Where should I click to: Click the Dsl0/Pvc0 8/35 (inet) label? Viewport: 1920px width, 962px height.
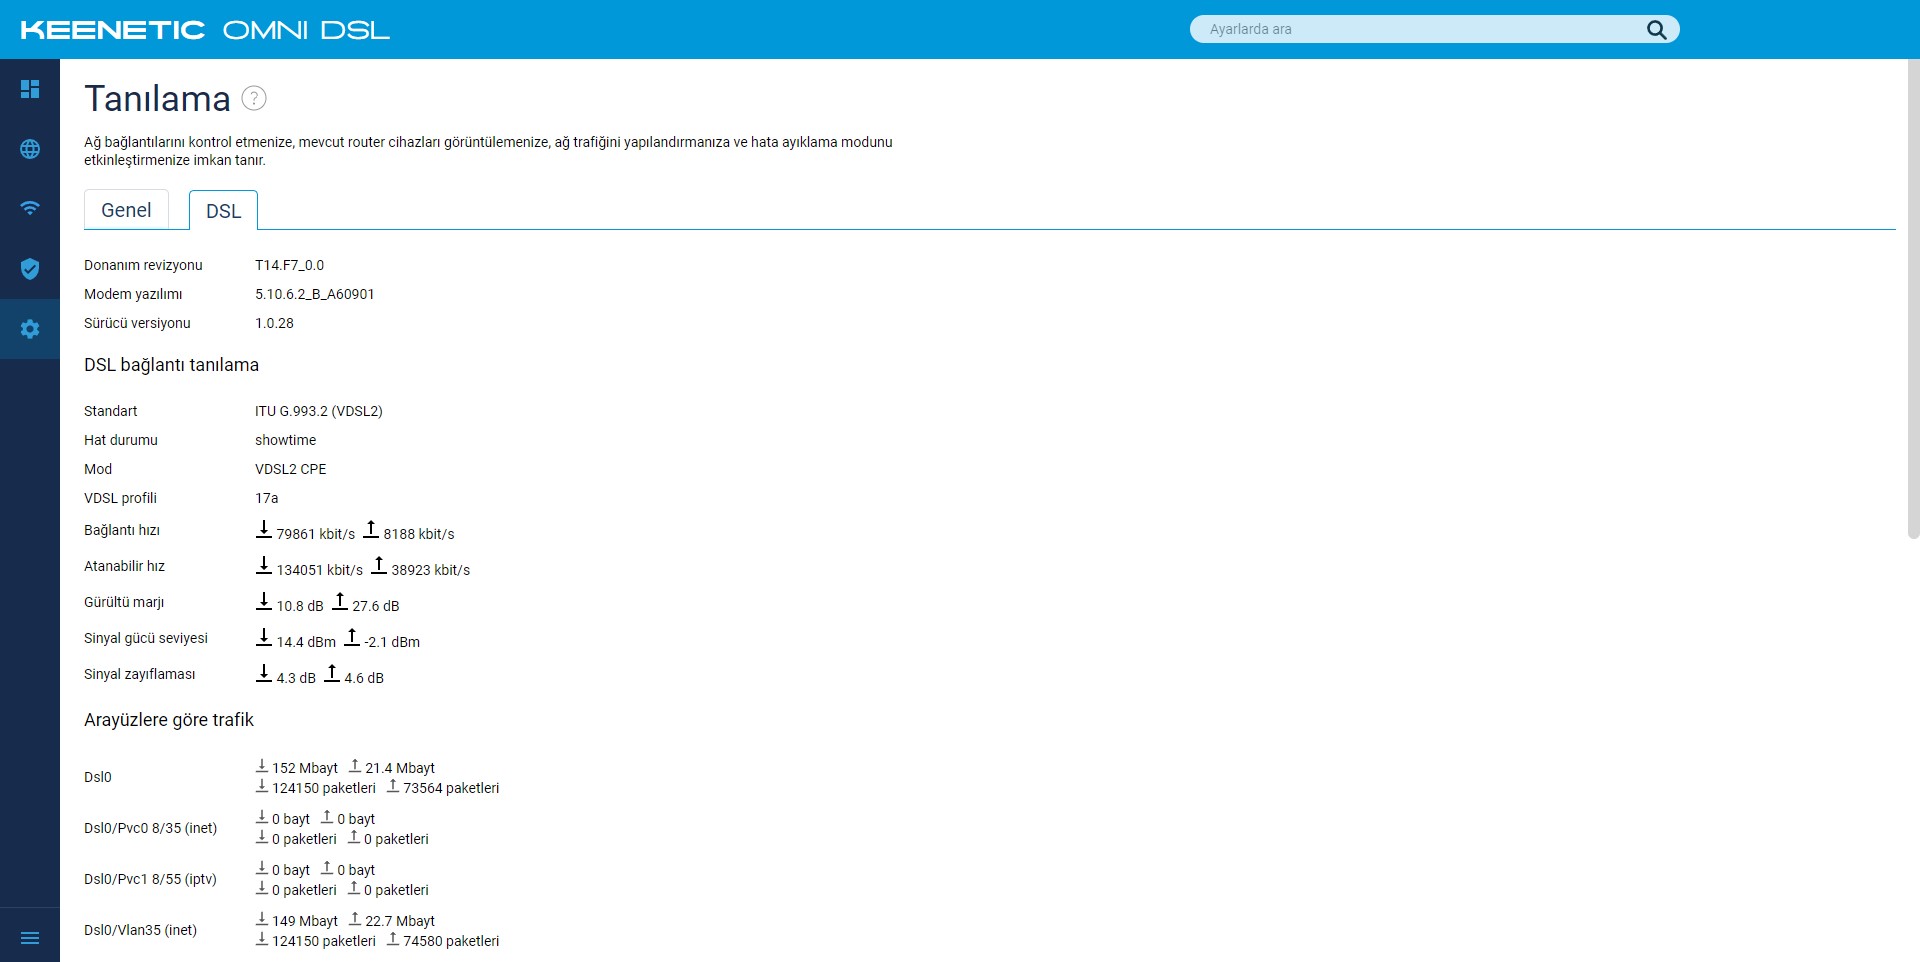tap(150, 828)
